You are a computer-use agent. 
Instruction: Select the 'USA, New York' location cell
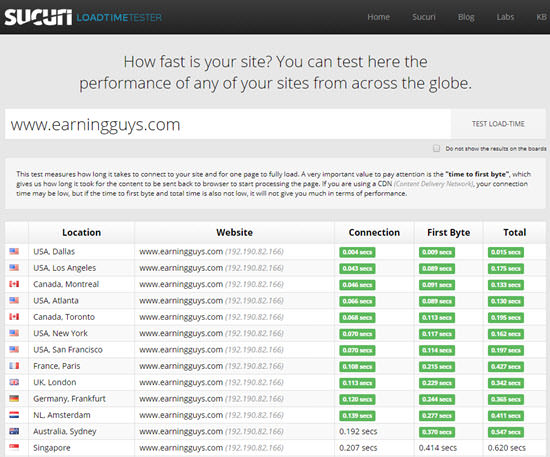tap(81, 333)
